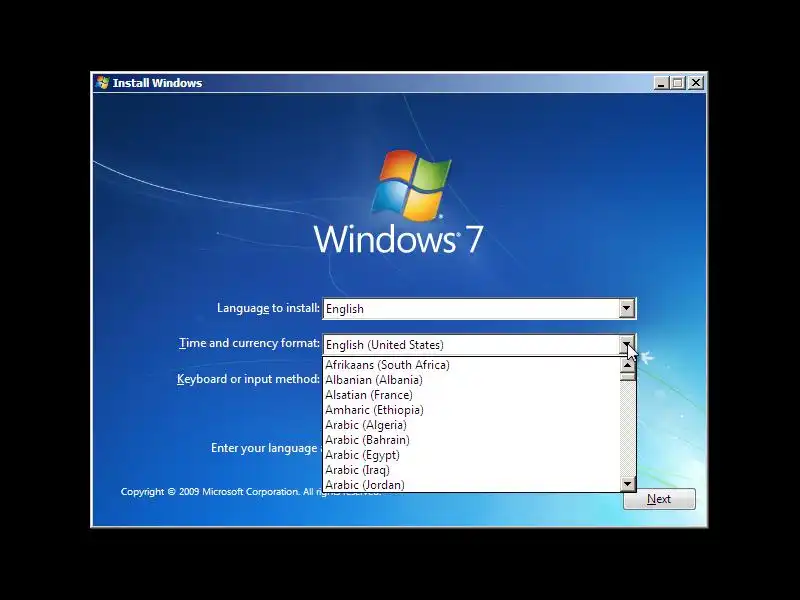This screenshot has height=600, width=800.
Task: Select Arabic (Jordan) entry
Action: (471, 485)
